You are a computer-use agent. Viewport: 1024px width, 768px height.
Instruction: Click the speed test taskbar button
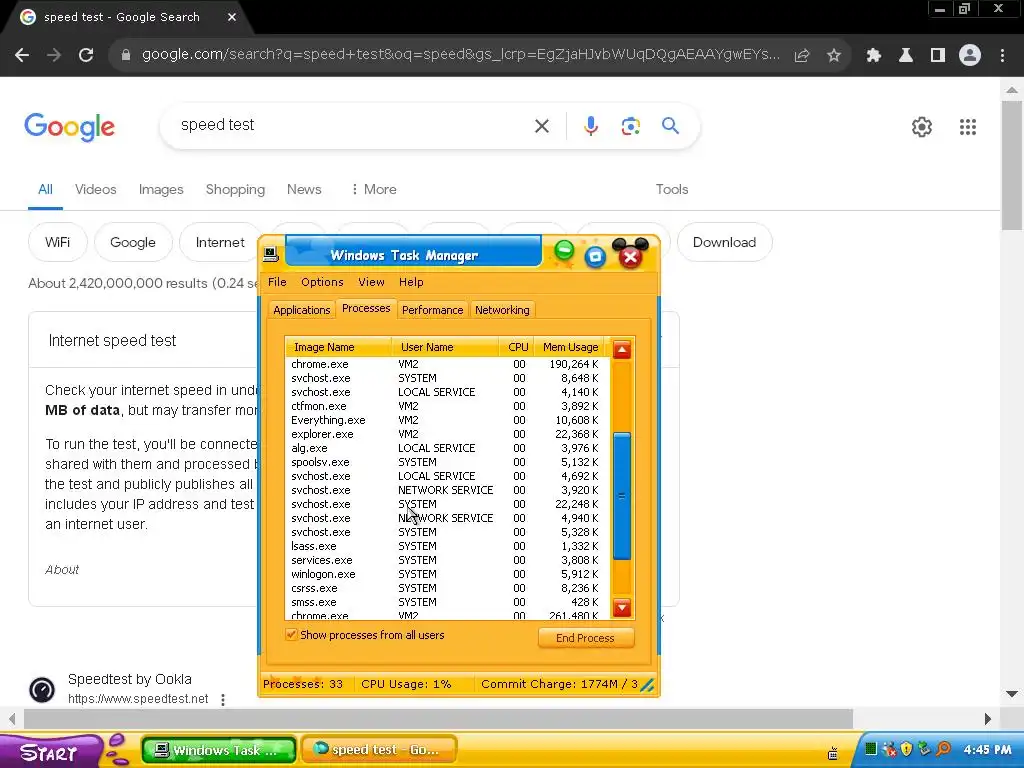(x=379, y=750)
